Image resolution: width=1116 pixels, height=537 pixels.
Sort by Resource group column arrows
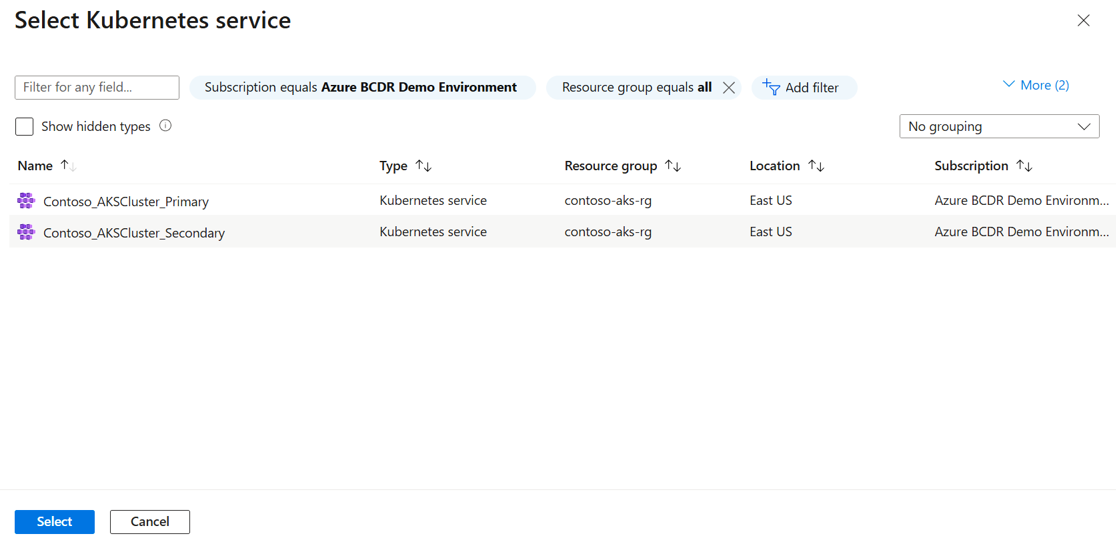673,166
